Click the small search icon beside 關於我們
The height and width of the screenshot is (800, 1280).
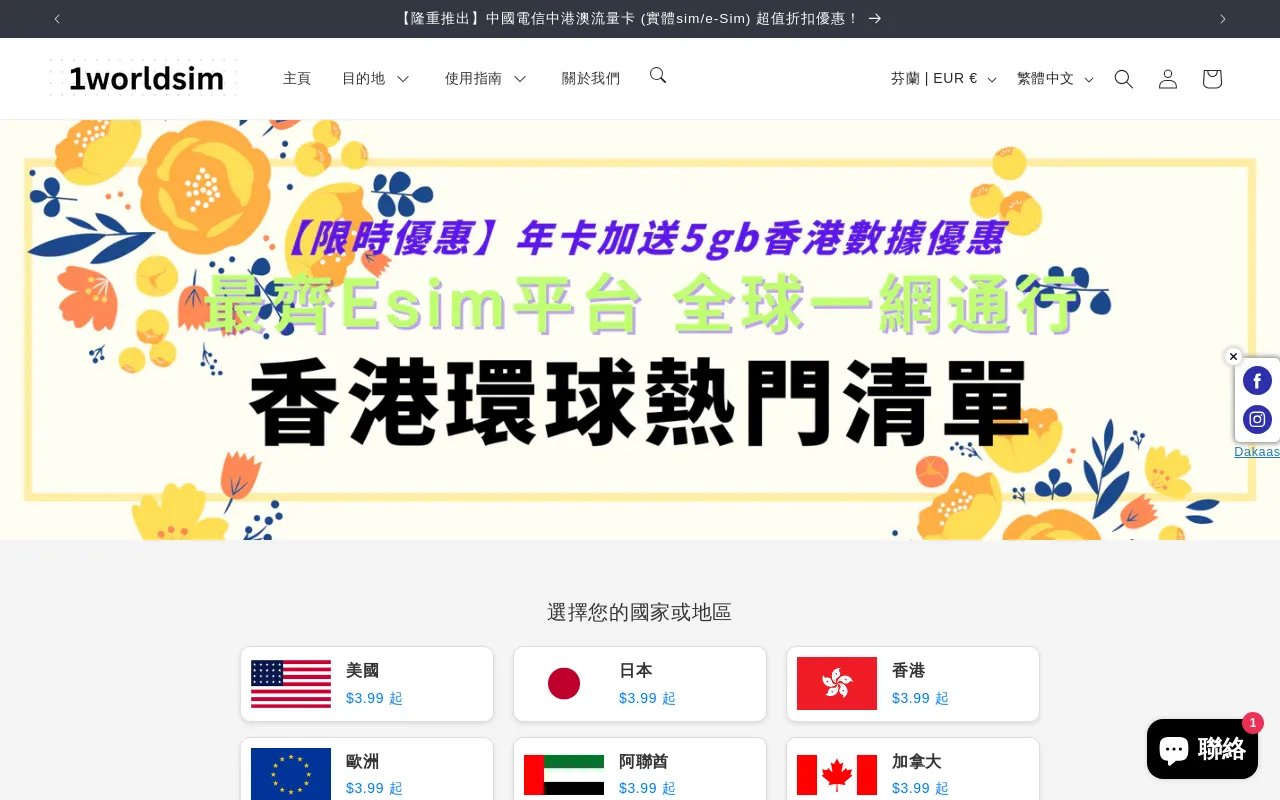coord(657,75)
